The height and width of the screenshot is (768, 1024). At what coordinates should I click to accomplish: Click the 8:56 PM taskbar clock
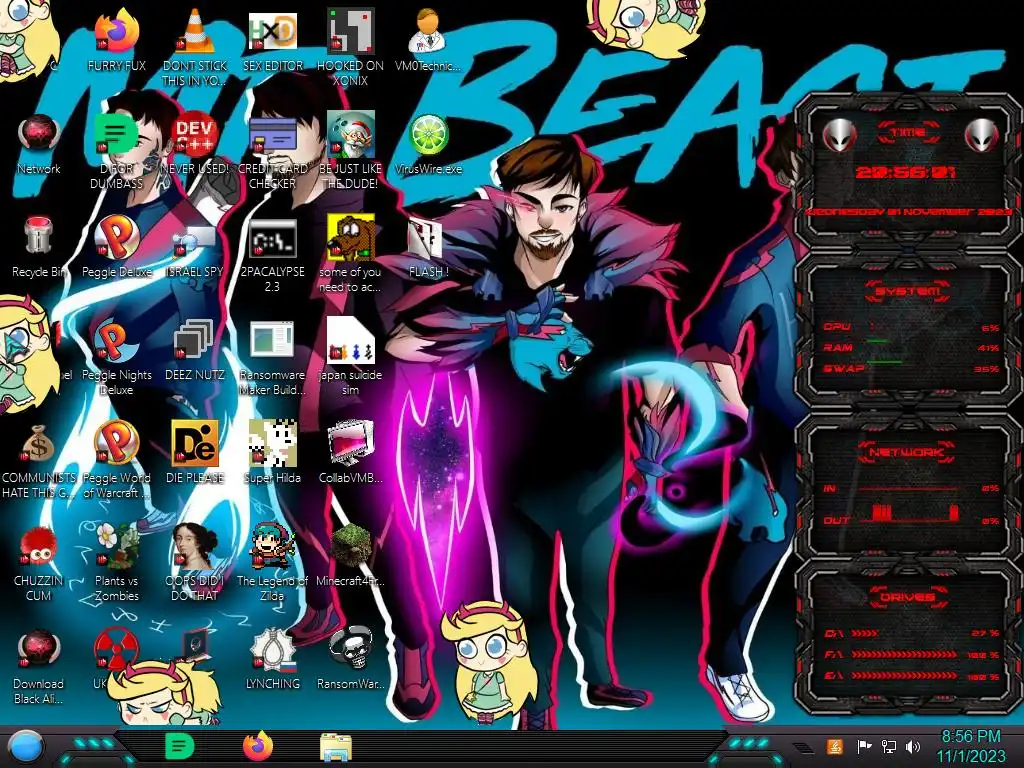point(970,737)
